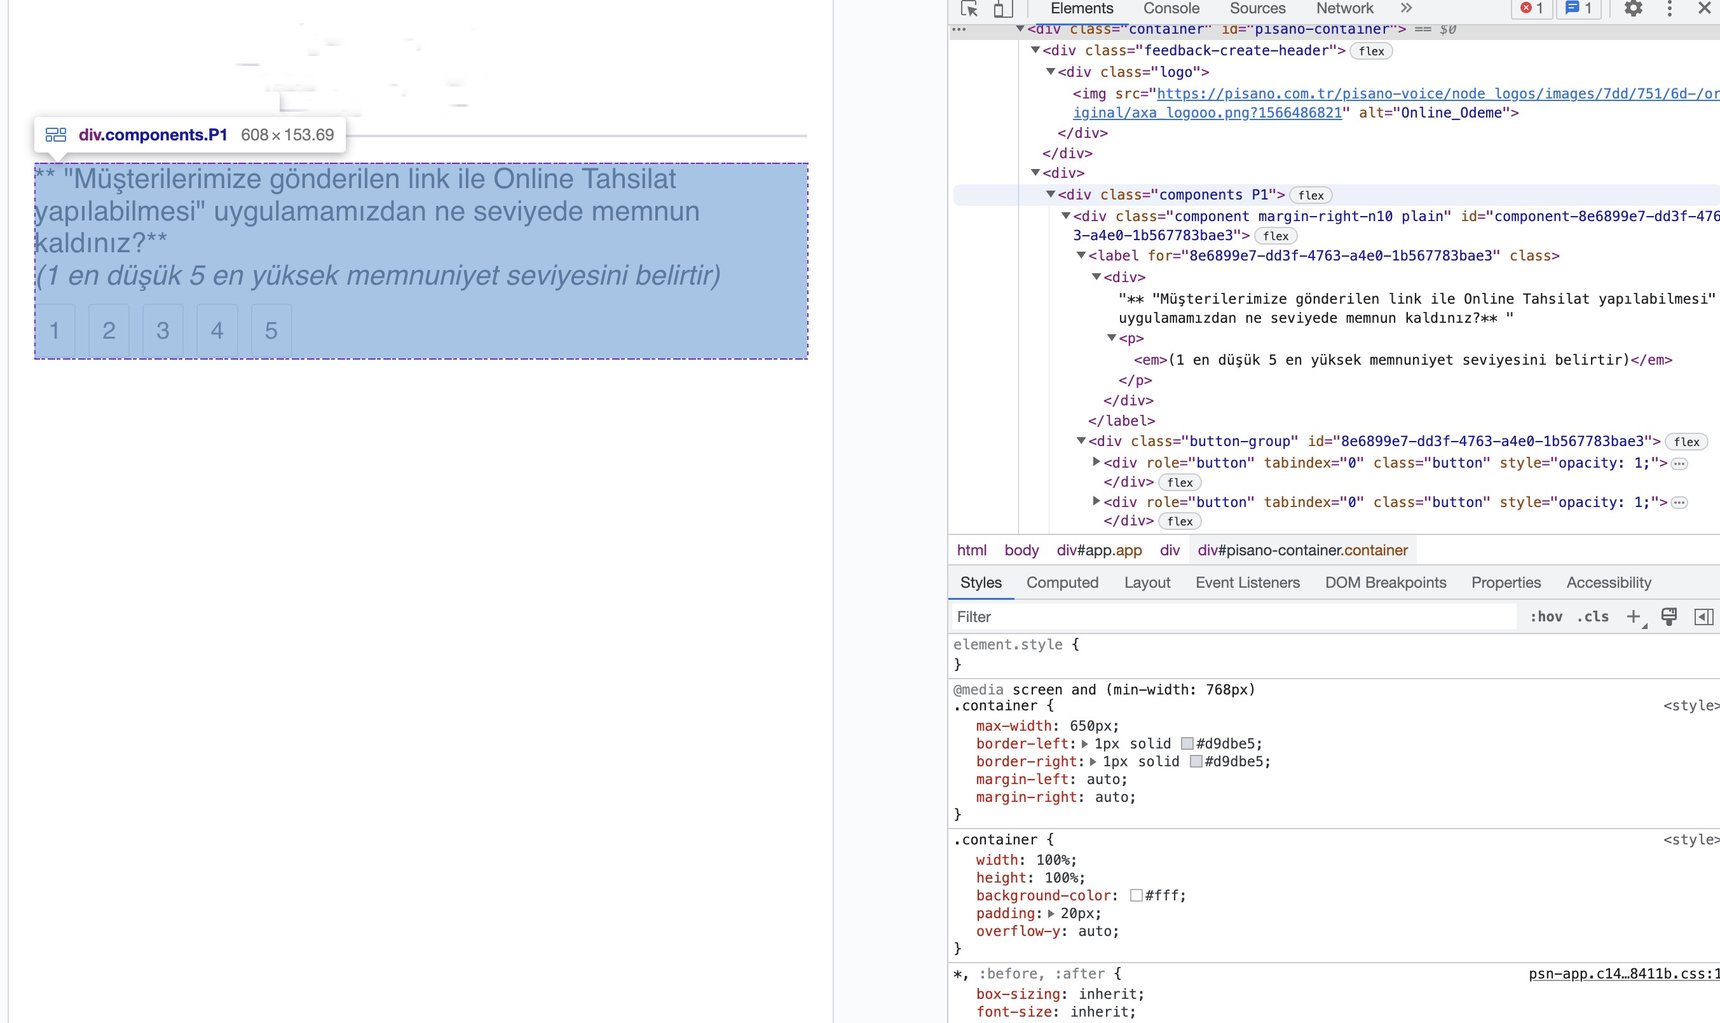Click the overflow-y auto declaration

pyautogui.click(x=1047, y=932)
